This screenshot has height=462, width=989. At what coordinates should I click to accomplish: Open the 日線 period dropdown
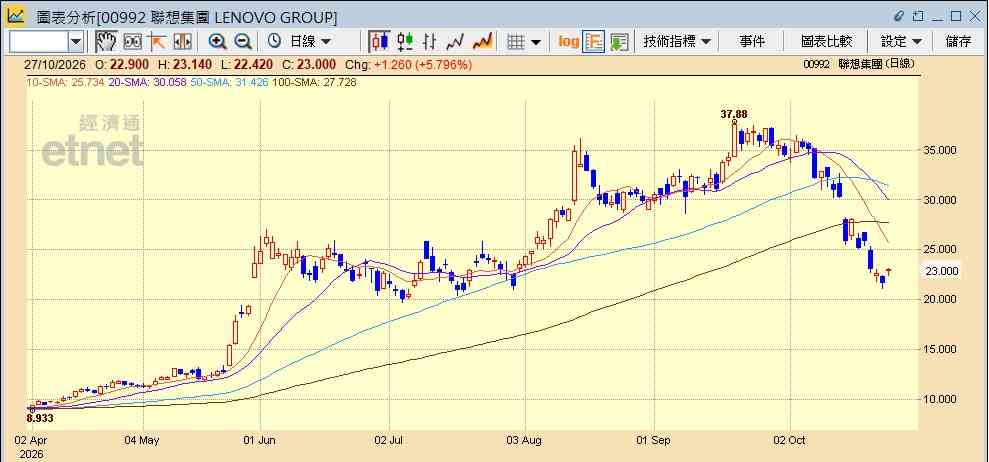coord(300,42)
